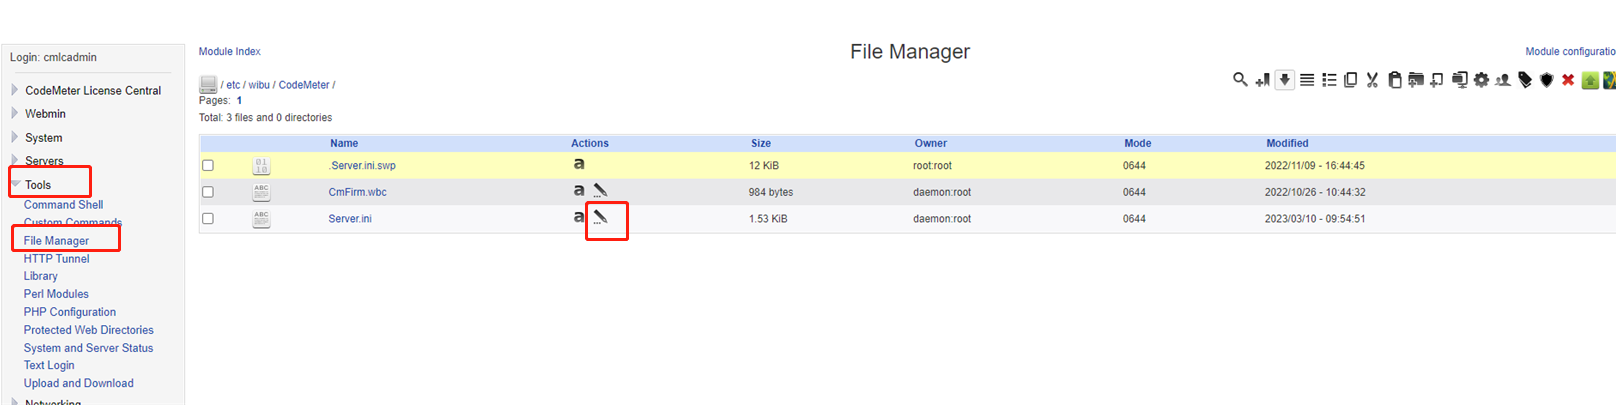Tick the checkbox for .Server.ini.swp
Viewport: 1616px width, 408px height.
coord(208,166)
